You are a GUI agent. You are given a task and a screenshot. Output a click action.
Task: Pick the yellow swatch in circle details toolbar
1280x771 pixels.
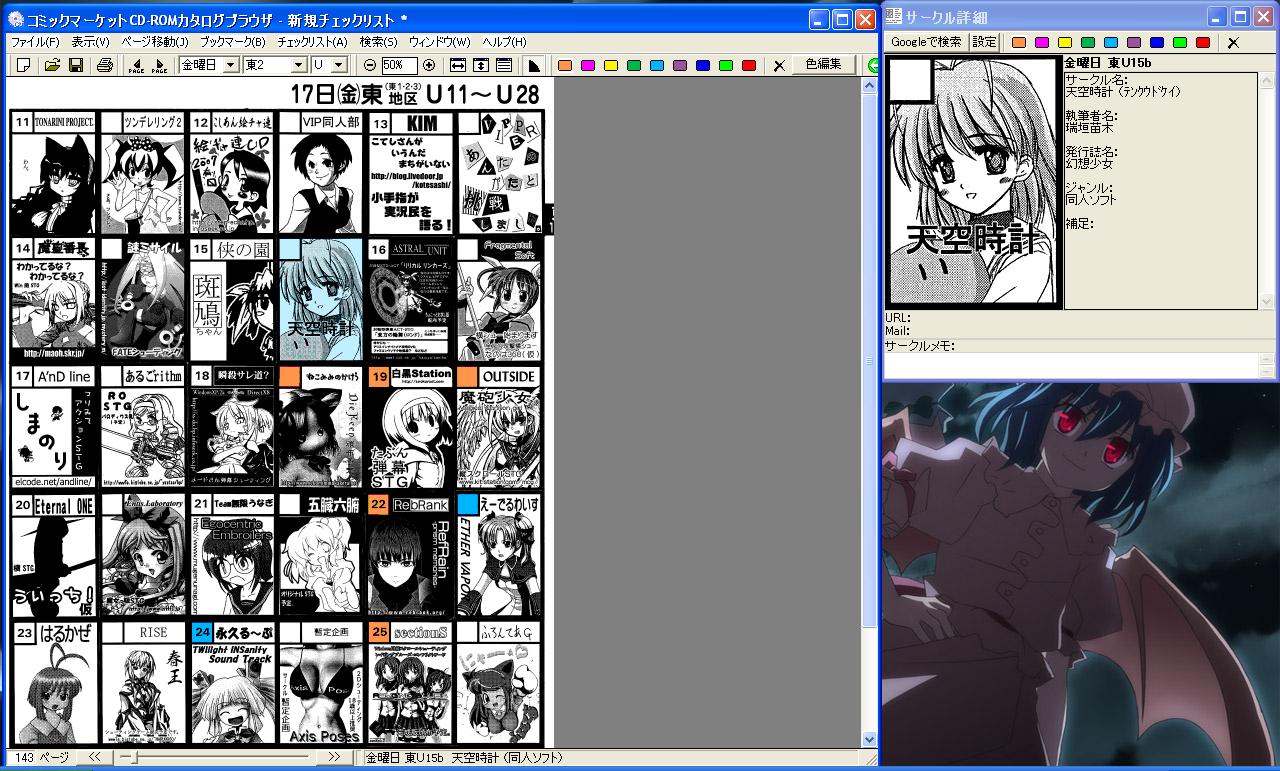click(x=1065, y=42)
